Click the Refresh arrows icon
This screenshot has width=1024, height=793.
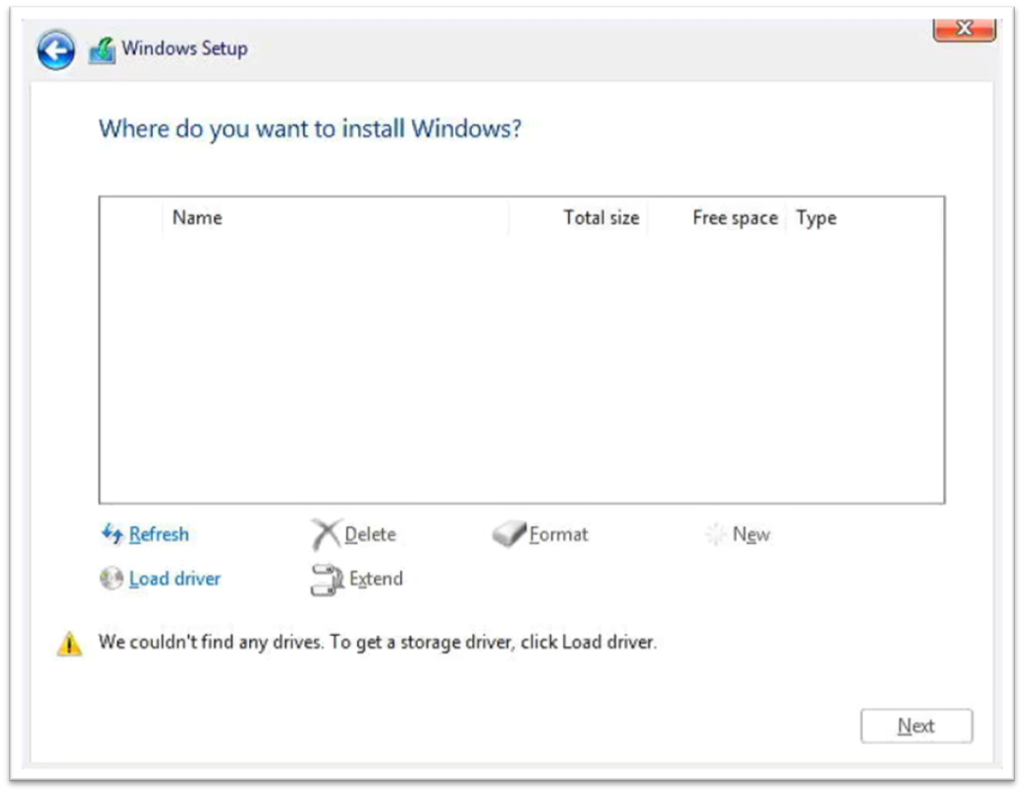[x=112, y=534]
